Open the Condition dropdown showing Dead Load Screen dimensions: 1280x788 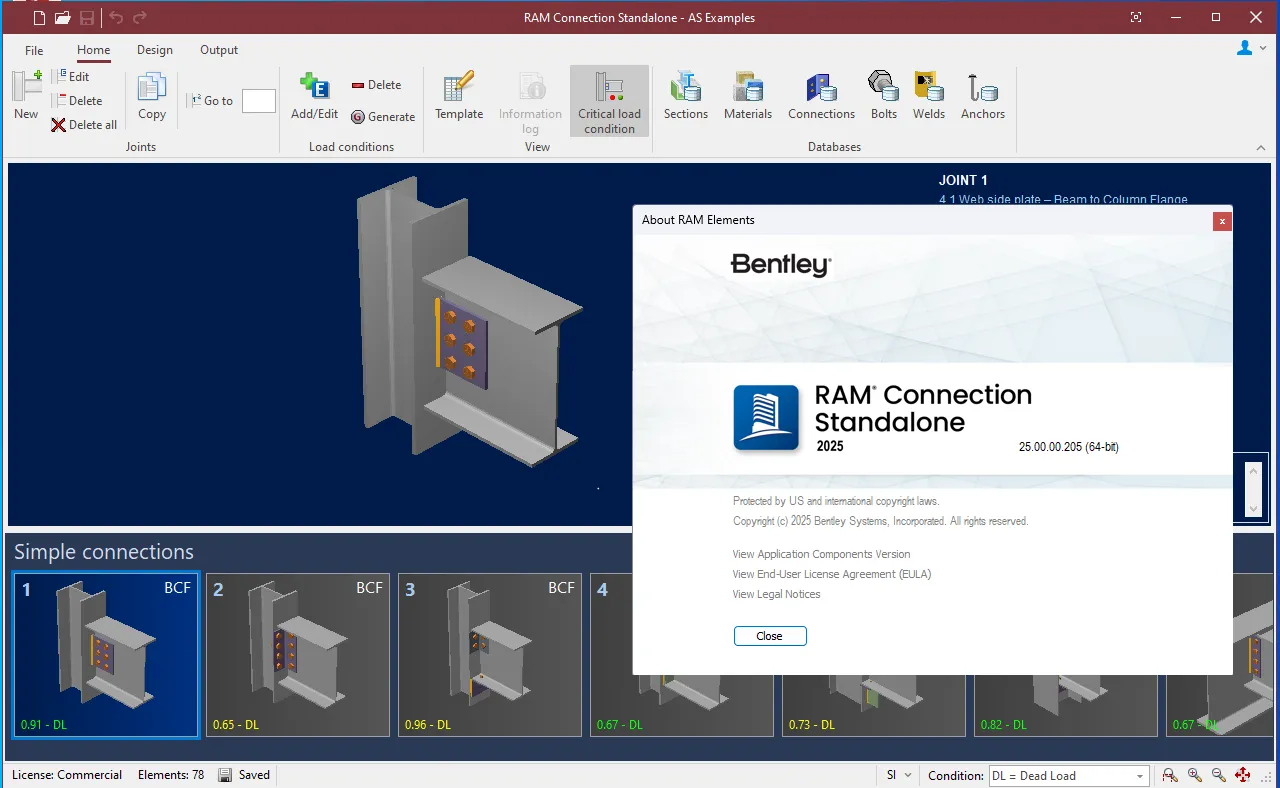tap(1068, 776)
